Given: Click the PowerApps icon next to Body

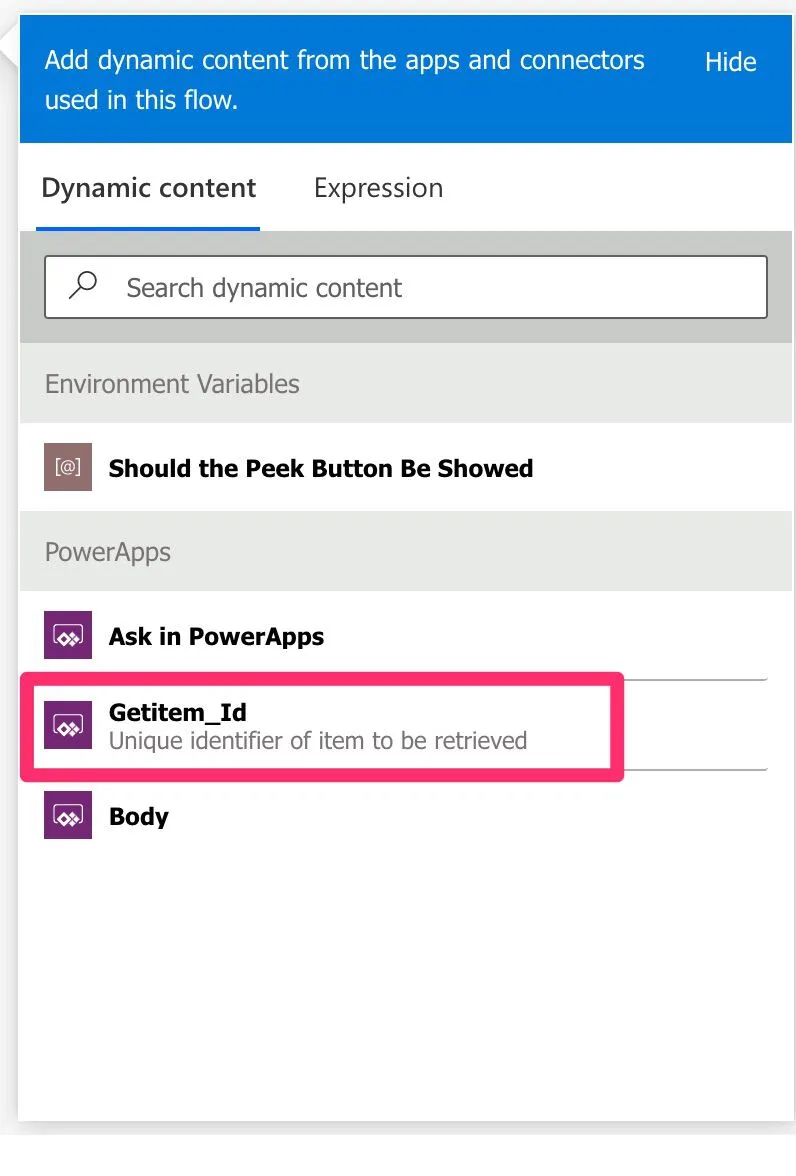Looking at the screenshot, I should (68, 815).
